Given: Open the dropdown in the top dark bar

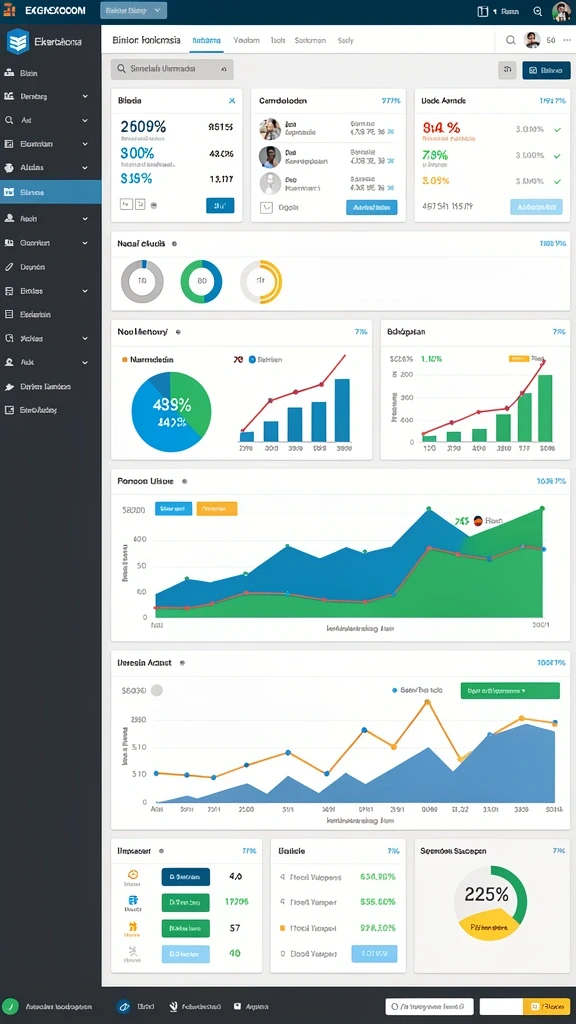Looking at the screenshot, I should tap(134, 10).
